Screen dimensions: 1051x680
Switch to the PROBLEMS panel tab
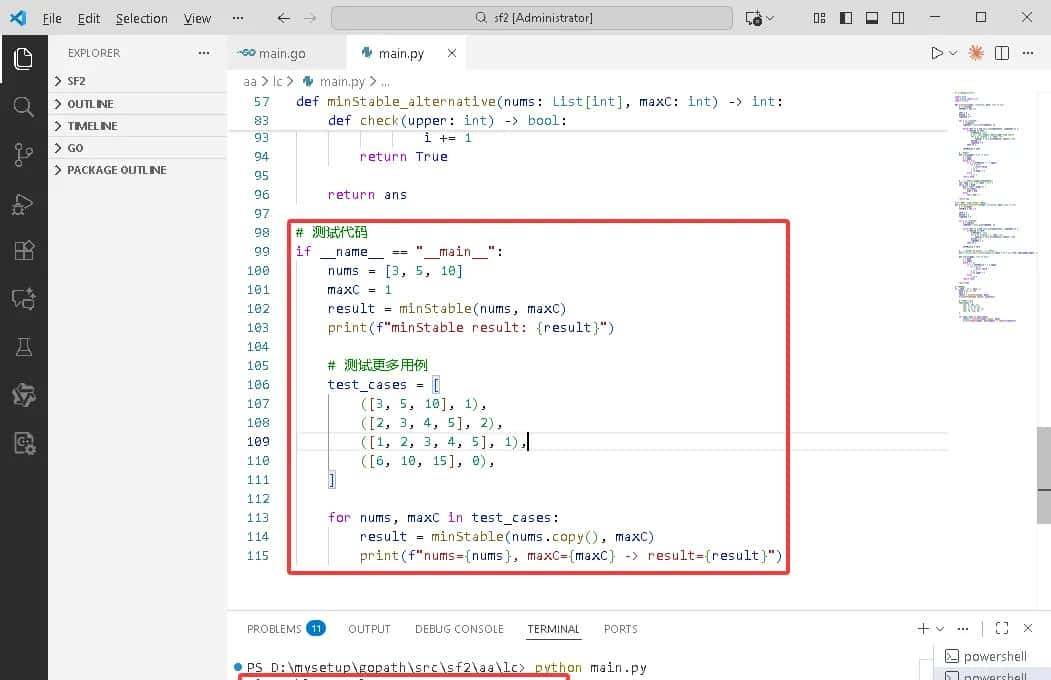point(274,629)
